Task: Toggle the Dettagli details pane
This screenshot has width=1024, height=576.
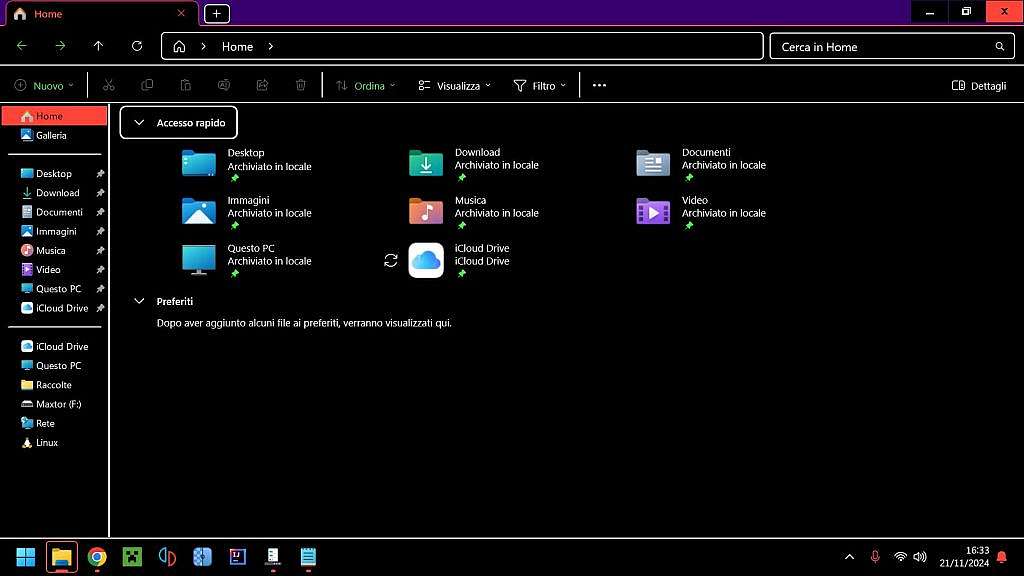Action: [978, 85]
